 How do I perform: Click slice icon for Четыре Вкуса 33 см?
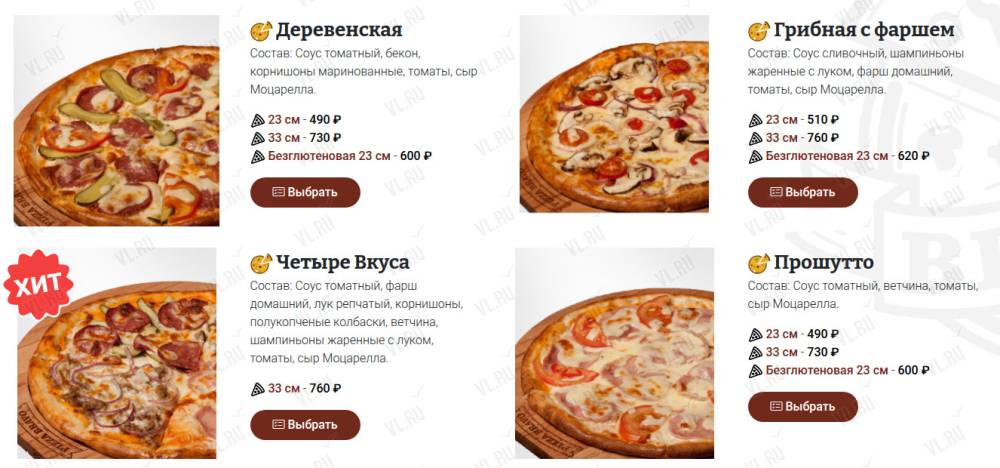pos(258,388)
